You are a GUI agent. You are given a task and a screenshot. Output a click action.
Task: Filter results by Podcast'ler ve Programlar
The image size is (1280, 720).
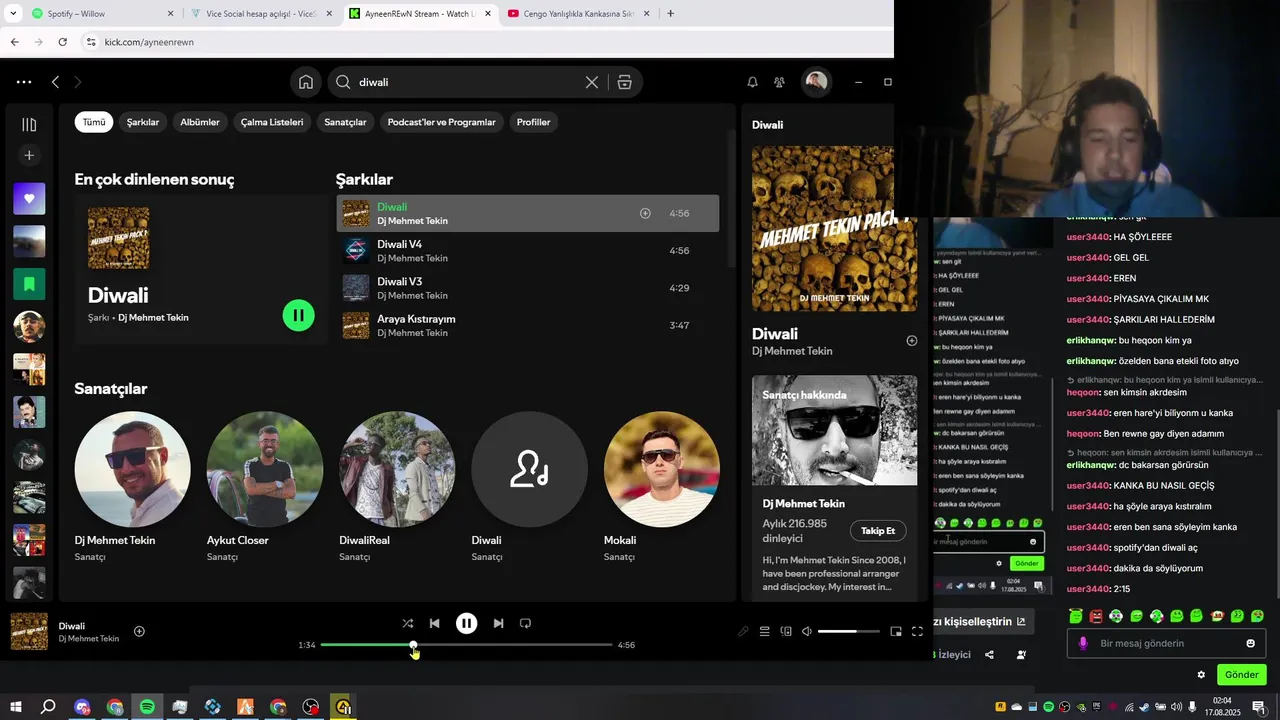click(x=441, y=122)
